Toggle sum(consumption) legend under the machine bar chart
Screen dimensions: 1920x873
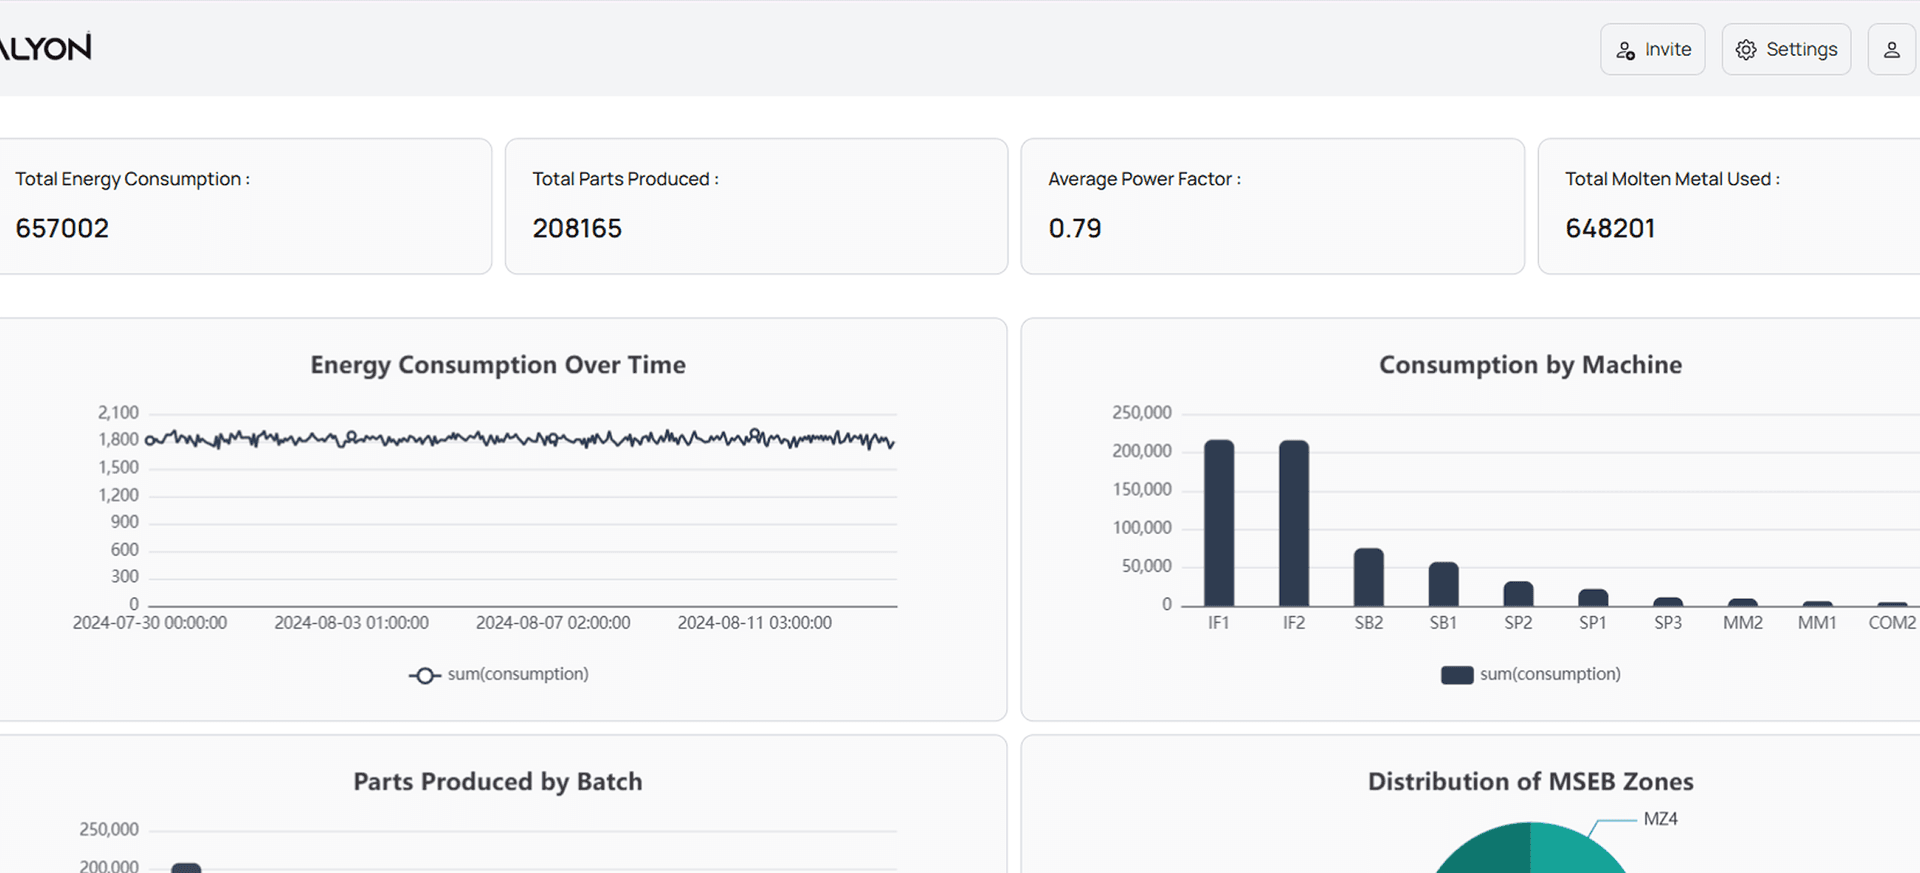[1530, 675]
